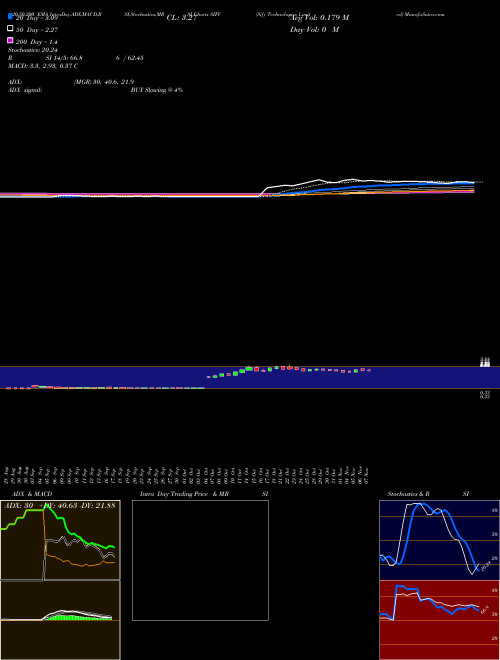The height and width of the screenshot is (660, 500).
Task: Click the 'Day Vol: 0 M' value
Action: (314, 30)
